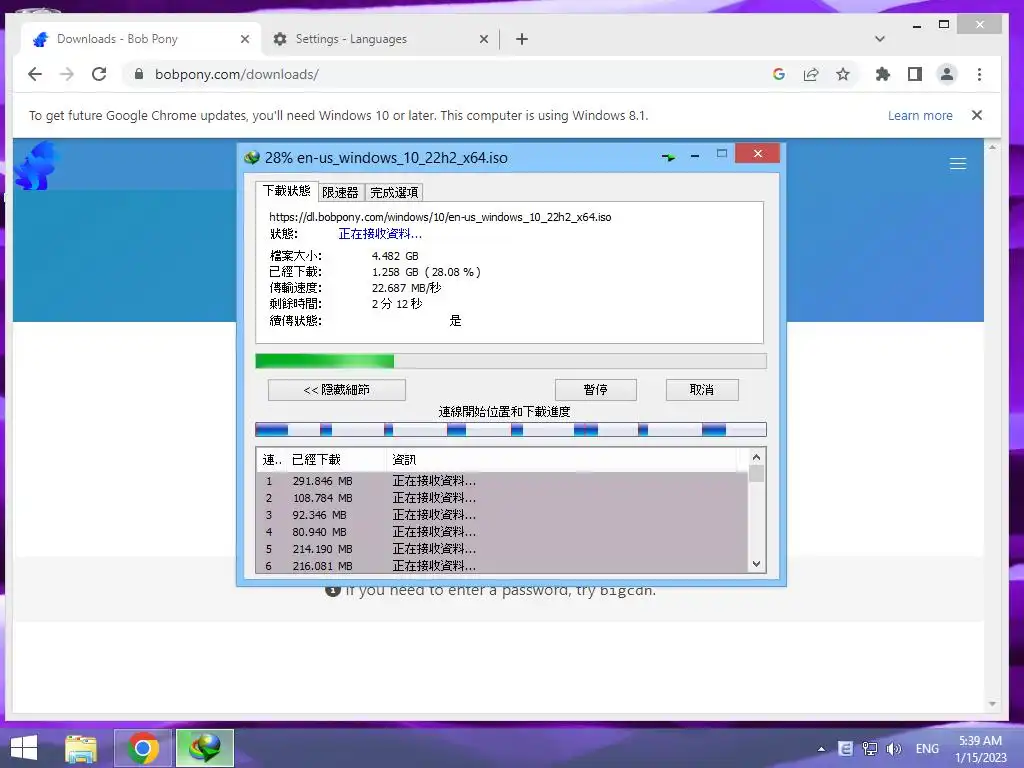Click the Chrome forward arrow
1024x768 pixels.
(67, 74)
